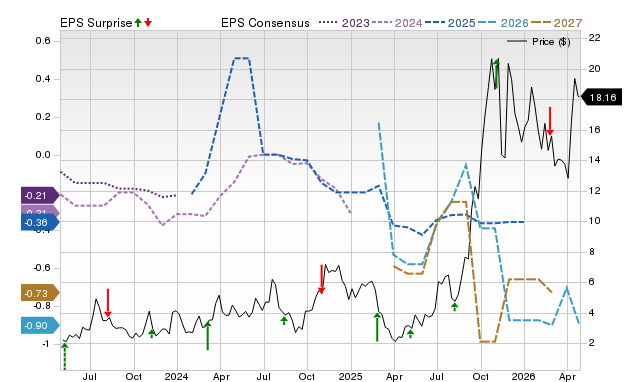
Task: Click the tall green beat arrow in March 2025
Action: click(x=377, y=326)
